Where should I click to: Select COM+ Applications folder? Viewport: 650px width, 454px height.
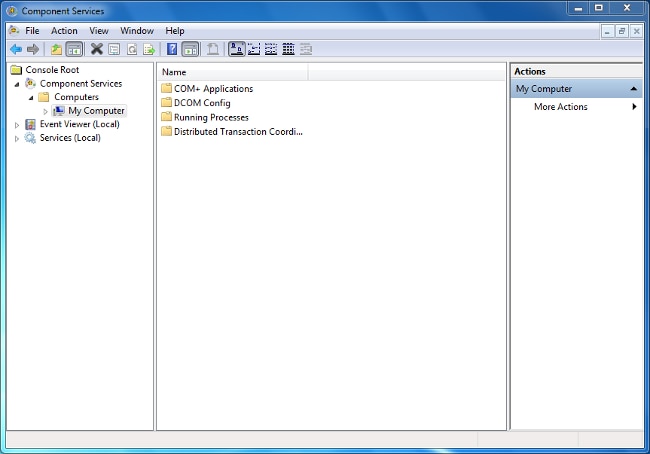click(213, 89)
